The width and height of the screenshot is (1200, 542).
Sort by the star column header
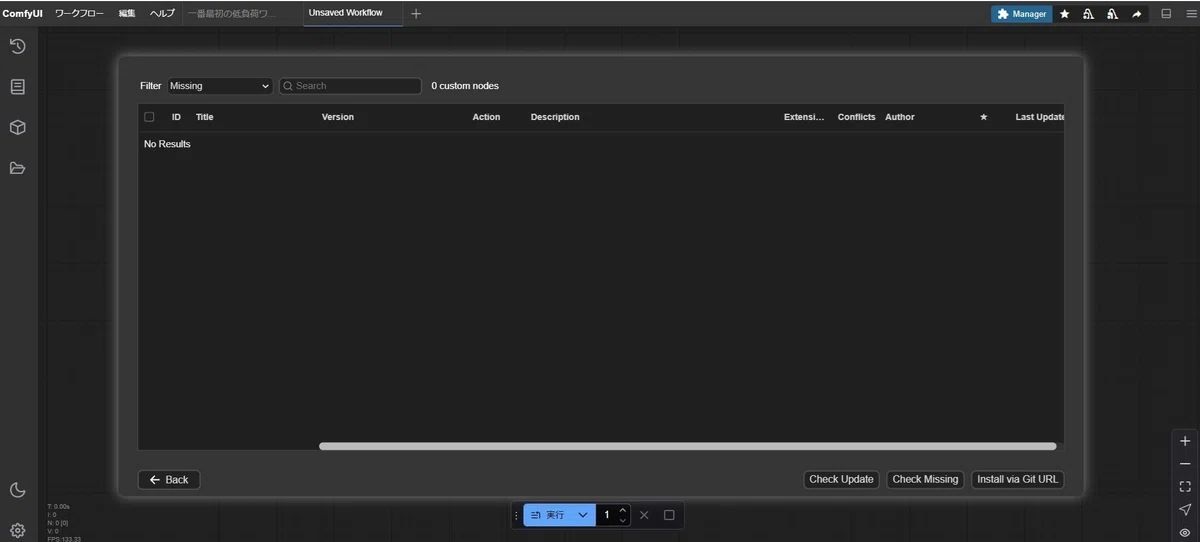point(983,117)
